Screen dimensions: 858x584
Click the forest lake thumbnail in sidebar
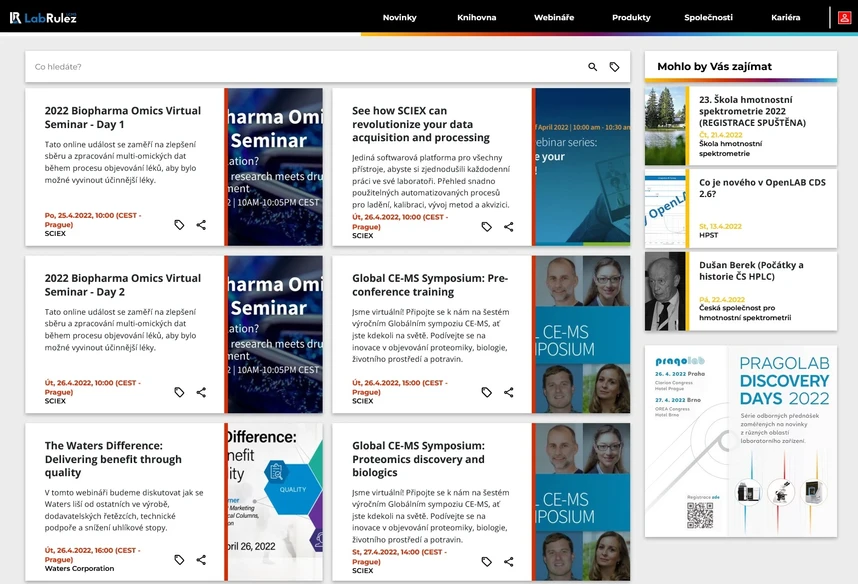tap(665, 126)
